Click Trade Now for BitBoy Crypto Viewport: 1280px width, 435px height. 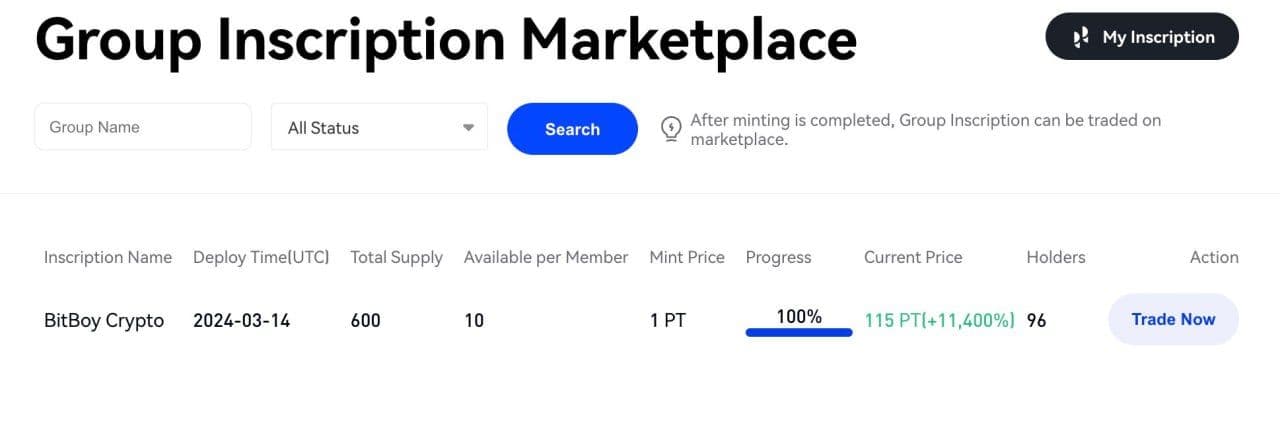[x=1173, y=320]
